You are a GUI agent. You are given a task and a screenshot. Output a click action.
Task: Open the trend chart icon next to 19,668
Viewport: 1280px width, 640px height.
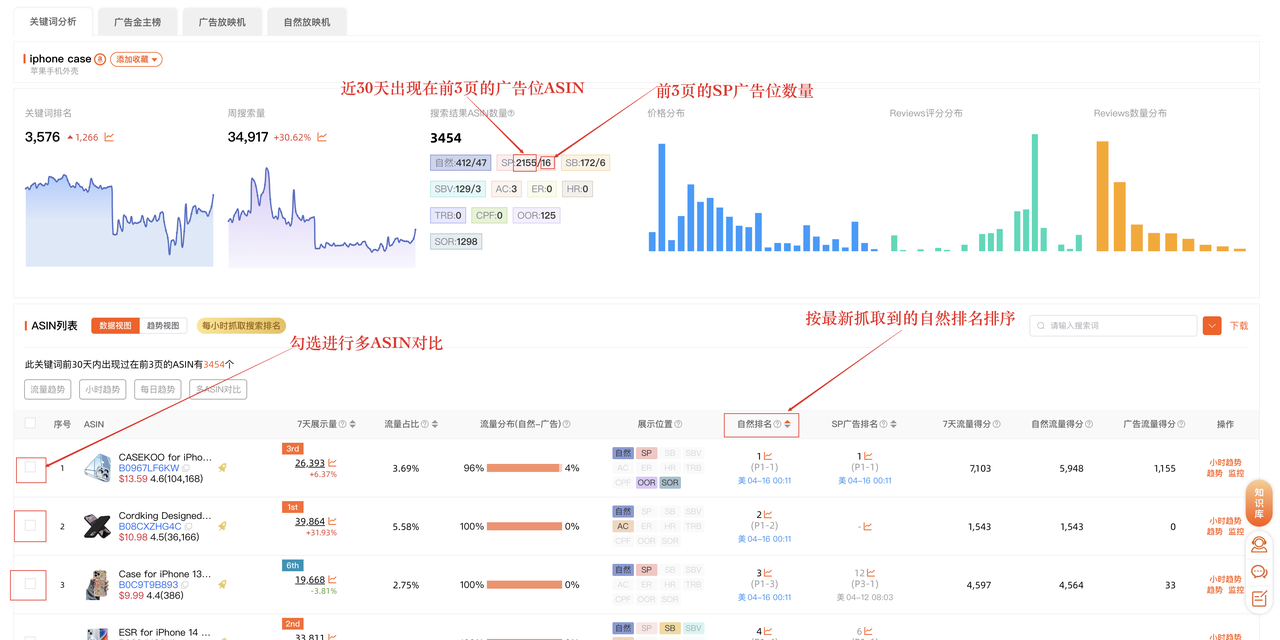332,579
